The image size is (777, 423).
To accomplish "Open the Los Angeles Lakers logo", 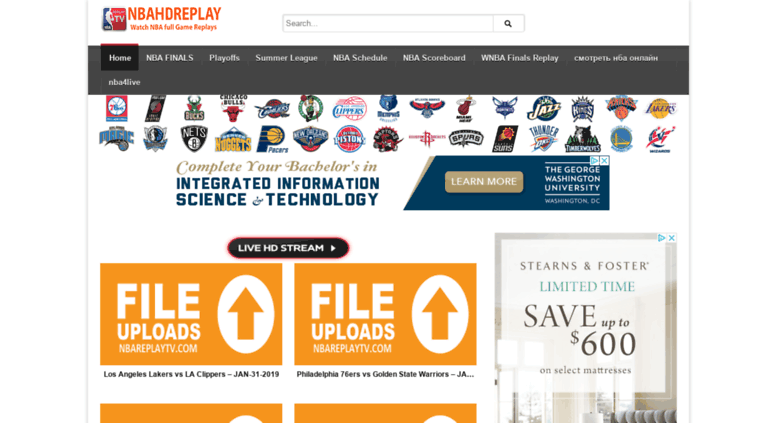I will click(x=660, y=109).
